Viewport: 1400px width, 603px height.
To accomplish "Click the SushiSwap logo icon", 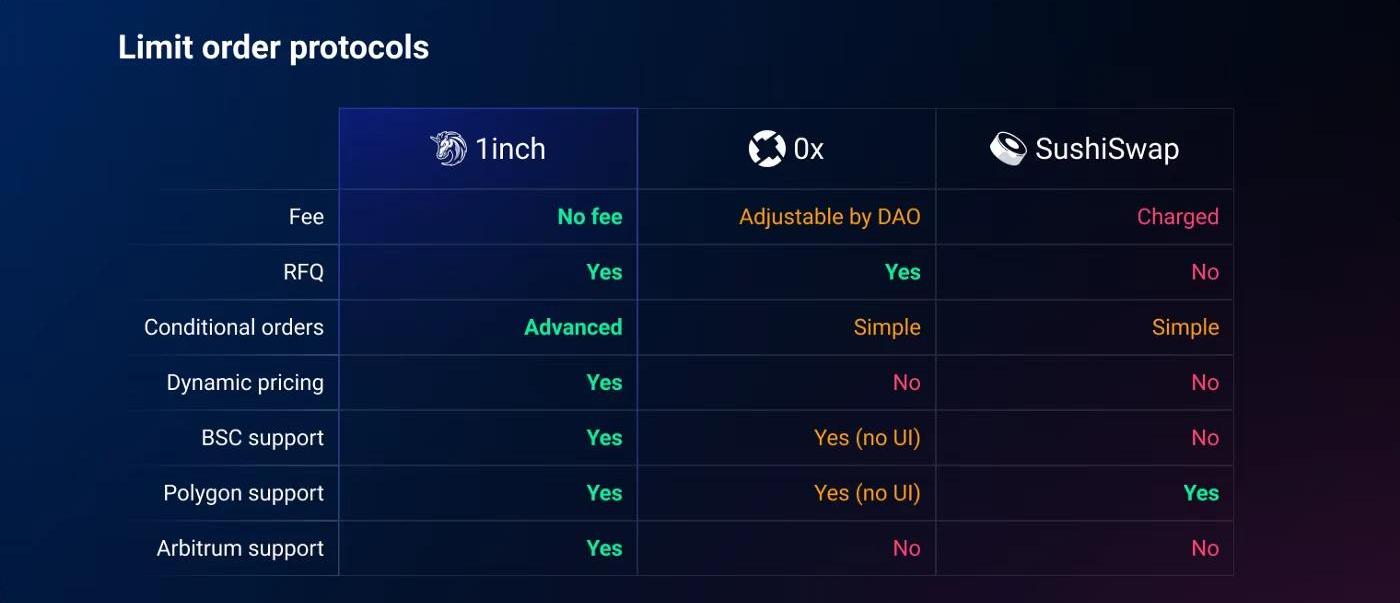I will pos(1008,149).
